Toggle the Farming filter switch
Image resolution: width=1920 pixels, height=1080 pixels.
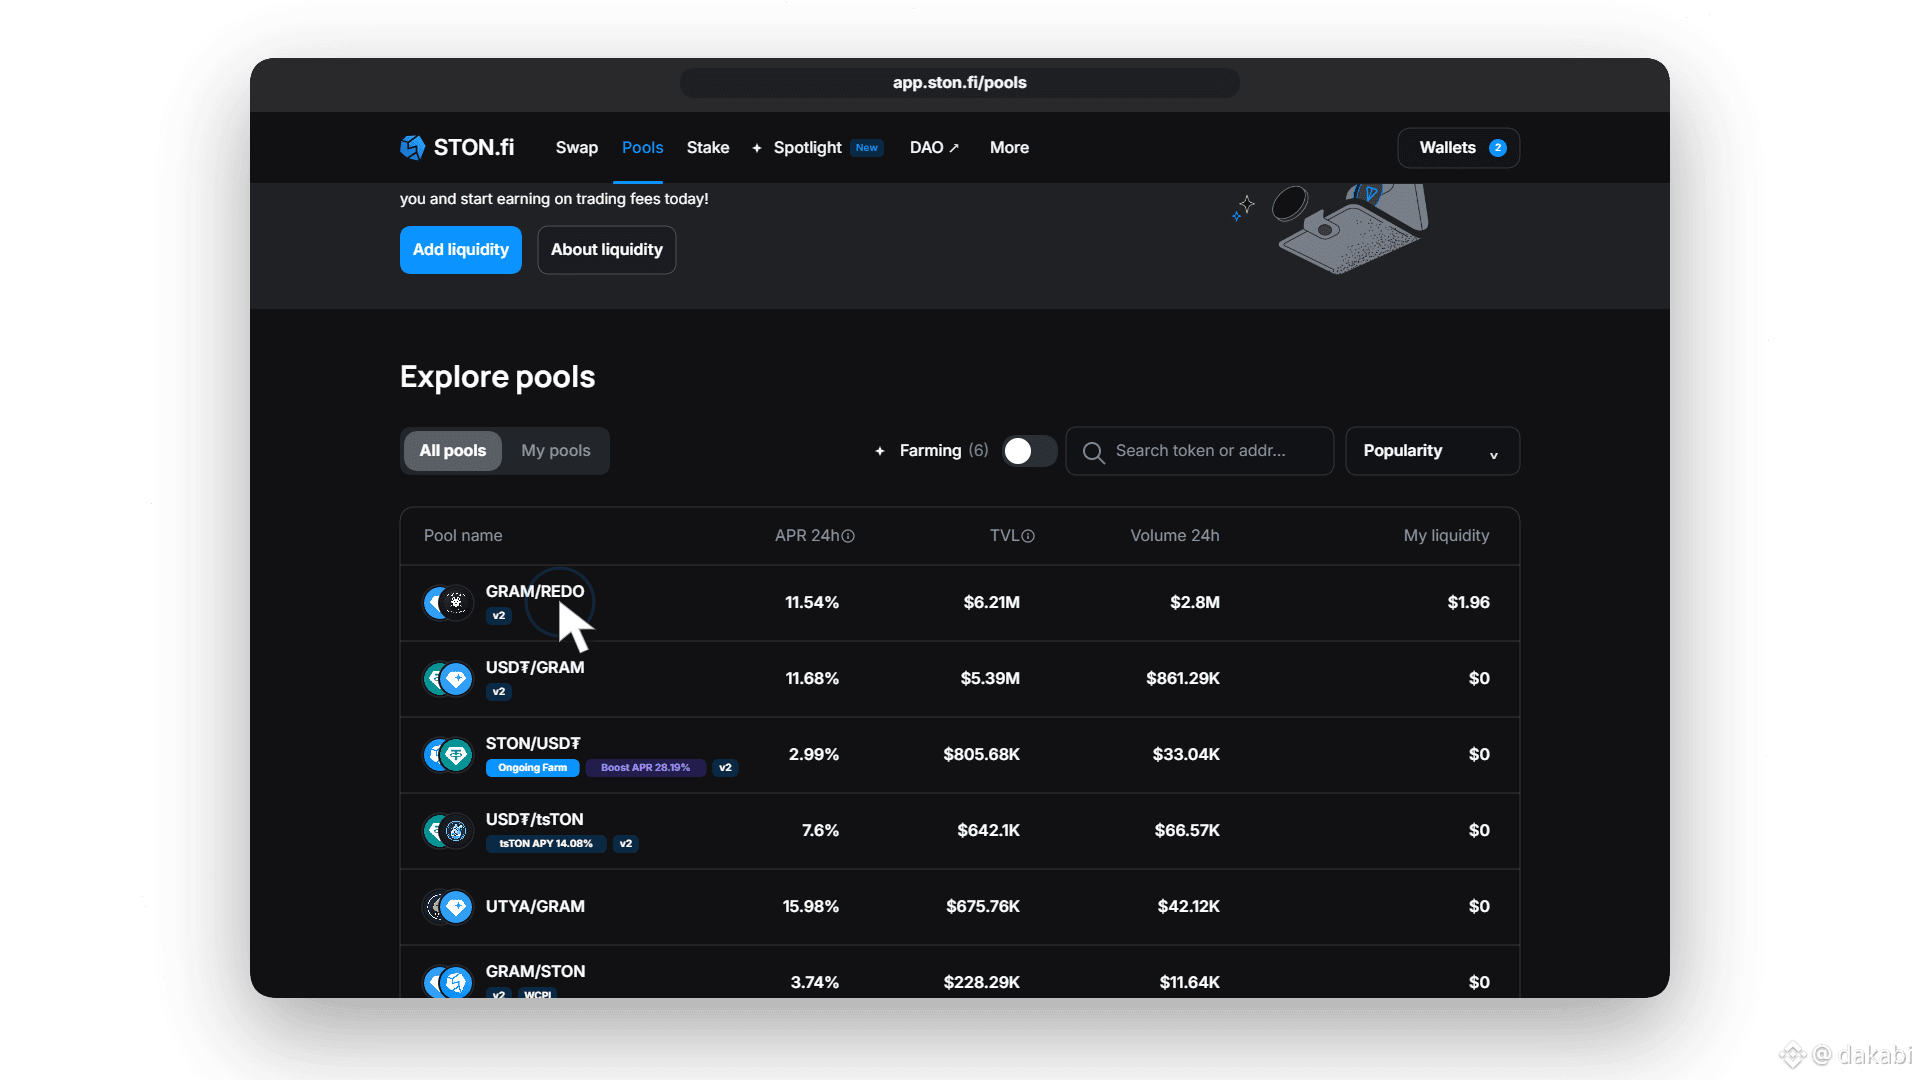[1029, 451]
